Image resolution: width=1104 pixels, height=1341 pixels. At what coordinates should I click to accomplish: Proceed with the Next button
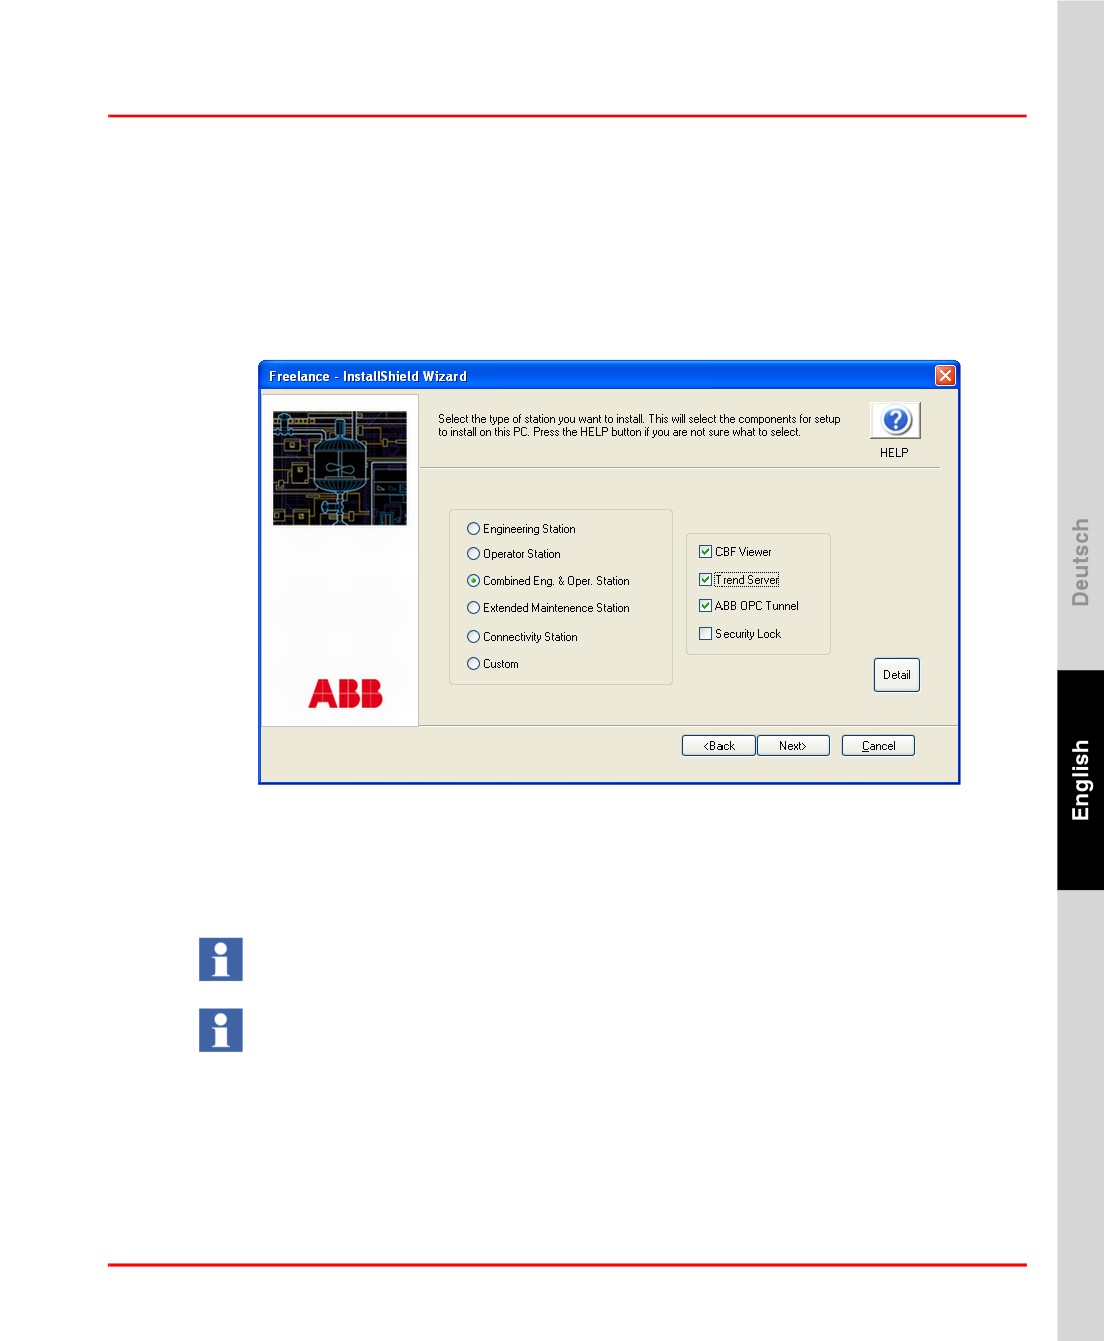[x=793, y=746]
